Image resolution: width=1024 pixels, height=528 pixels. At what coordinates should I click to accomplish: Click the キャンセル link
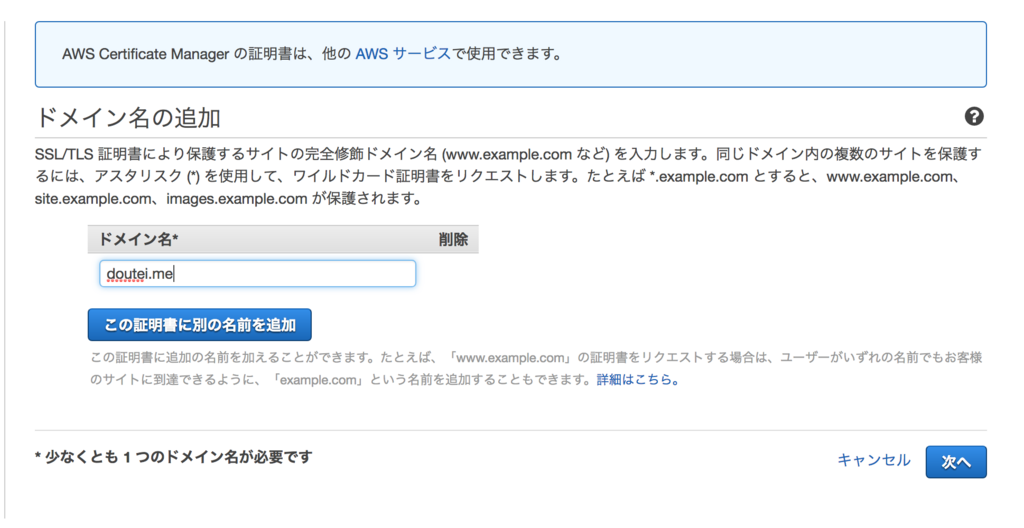(x=874, y=461)
